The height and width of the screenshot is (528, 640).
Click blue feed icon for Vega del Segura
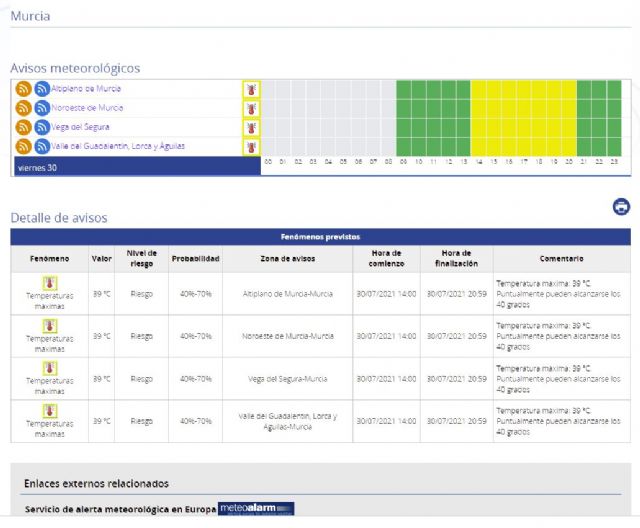click(42, 127)
